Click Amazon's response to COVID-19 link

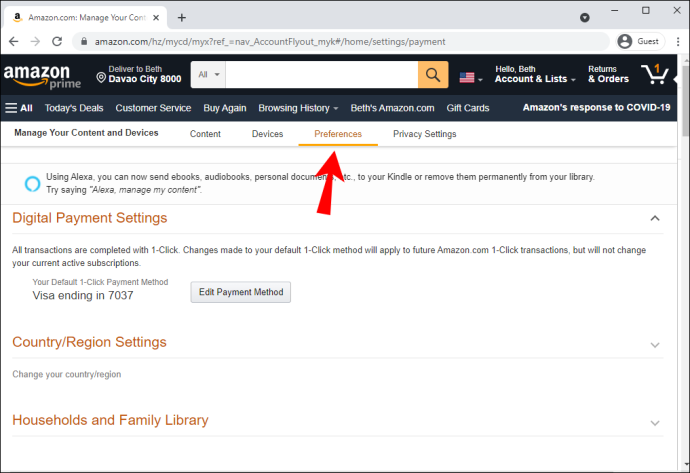[x=596, y=107]
